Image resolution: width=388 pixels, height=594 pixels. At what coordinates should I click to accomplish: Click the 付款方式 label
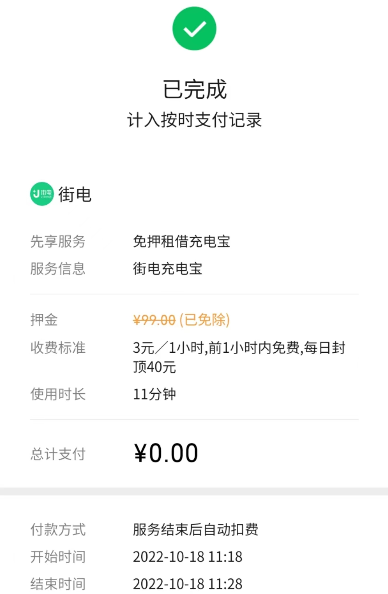(58, 530)
